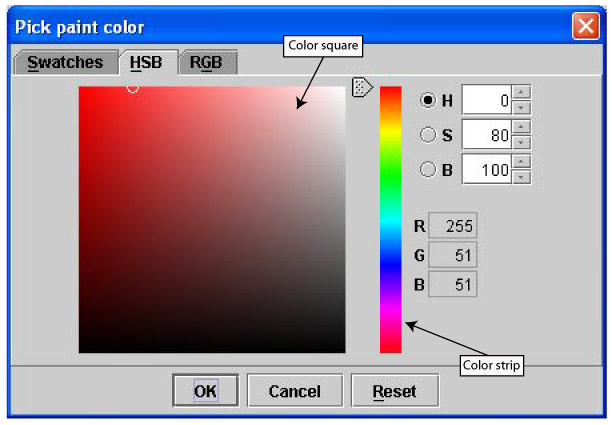
Task: Click the H value input field
Action: tap(487, 100)
